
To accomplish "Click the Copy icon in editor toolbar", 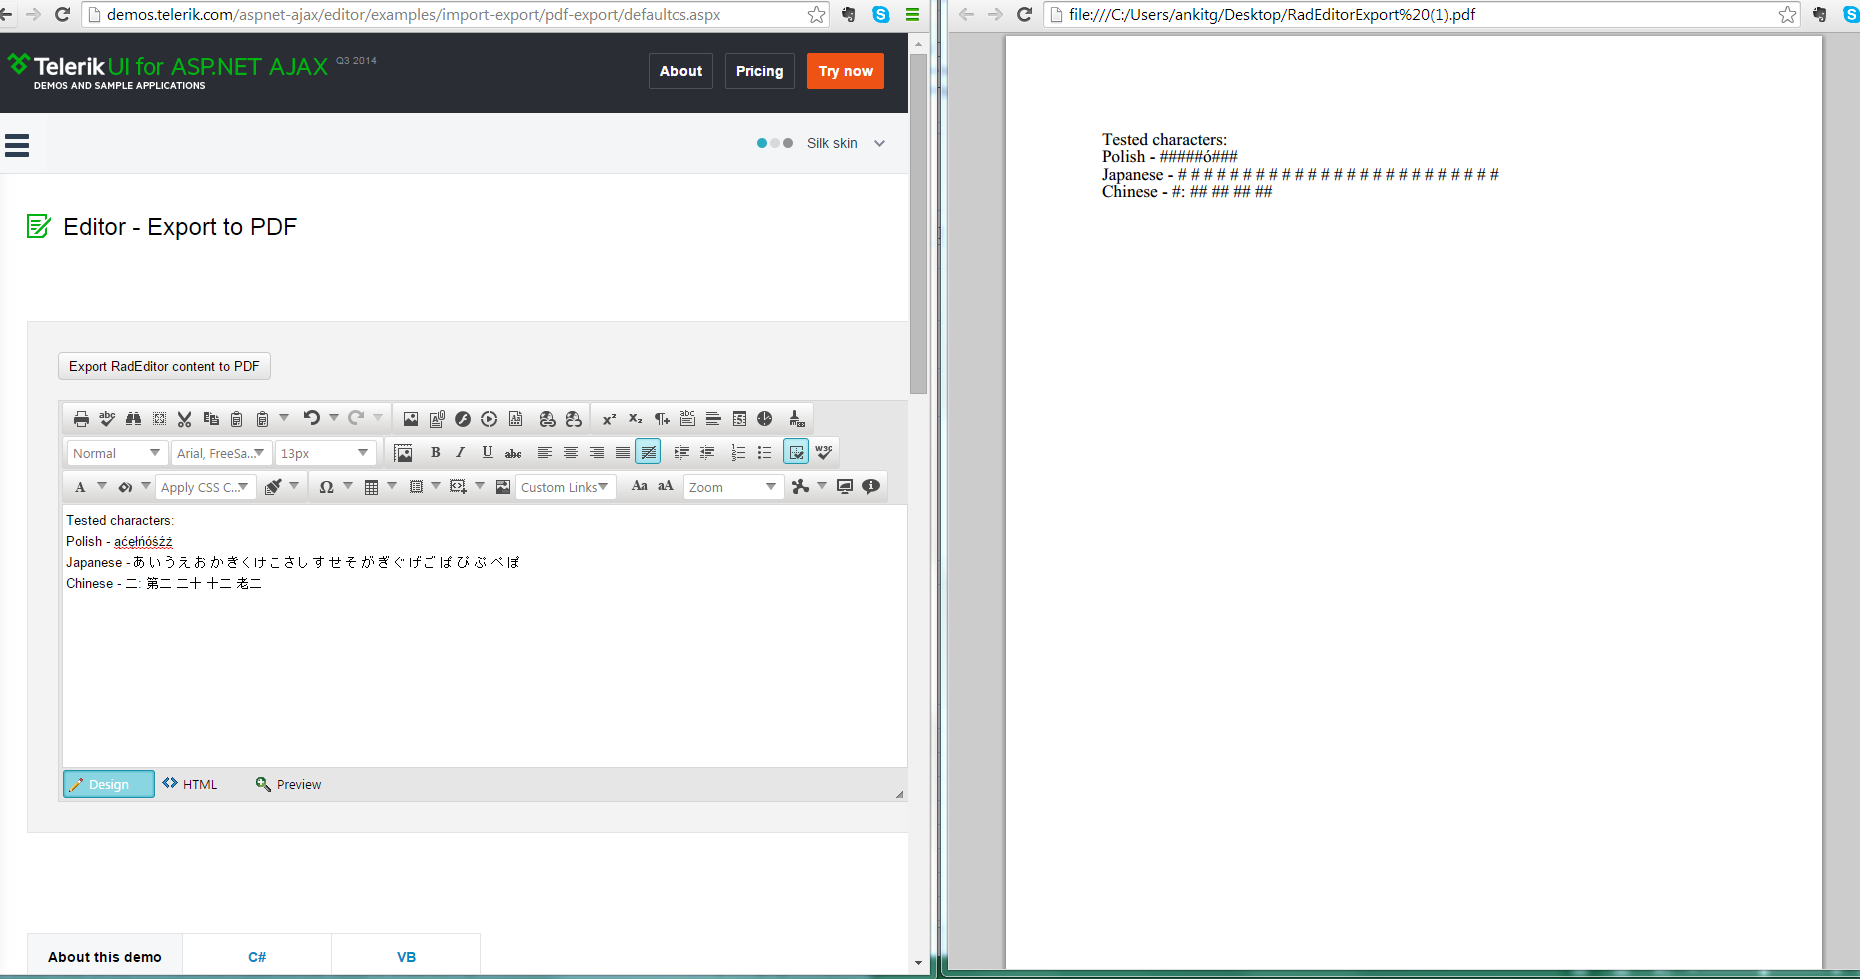I will [x=211, y=419].
